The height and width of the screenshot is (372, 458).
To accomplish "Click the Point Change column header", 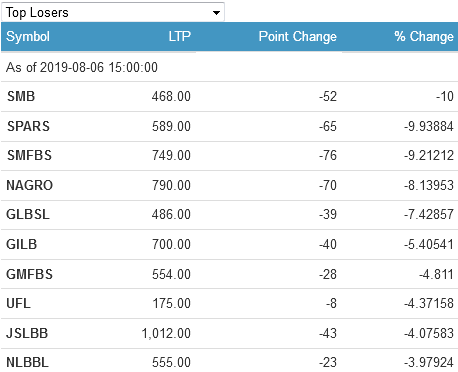I will click(298, 36).
